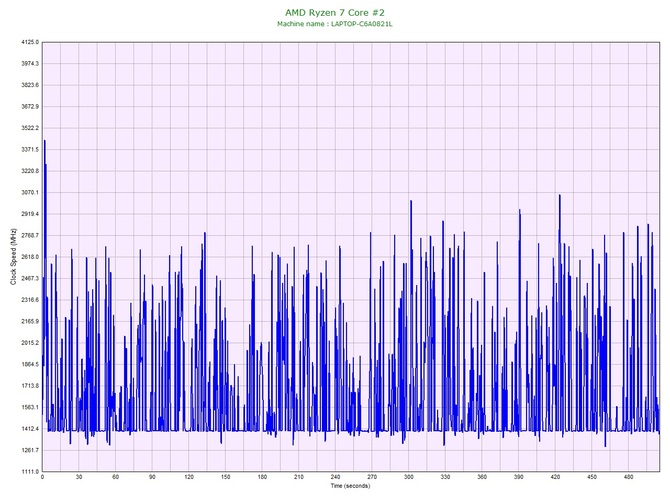Click the 2768.7 y-axis value

point(30,235)
